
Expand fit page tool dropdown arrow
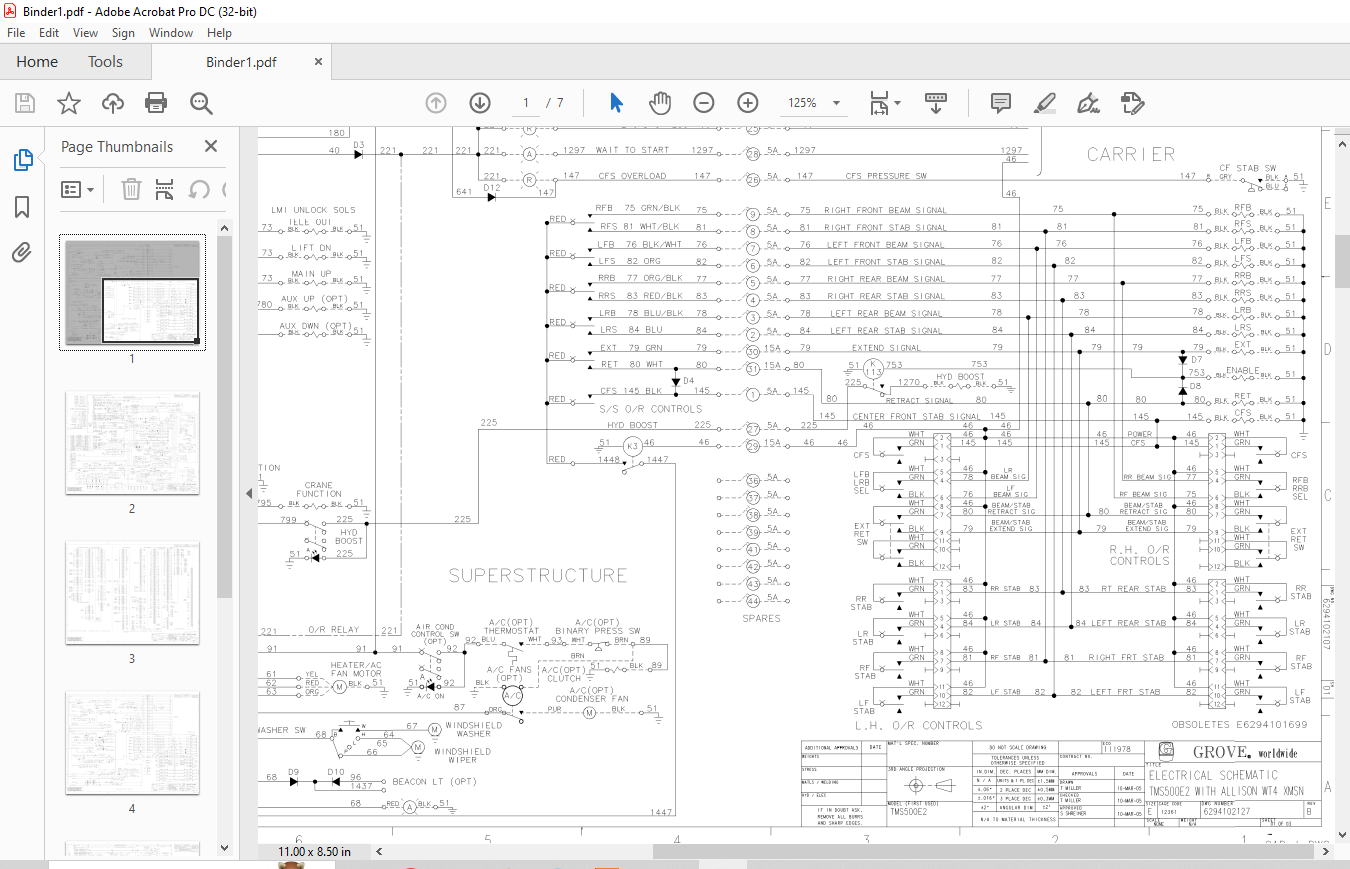point(897,103)
